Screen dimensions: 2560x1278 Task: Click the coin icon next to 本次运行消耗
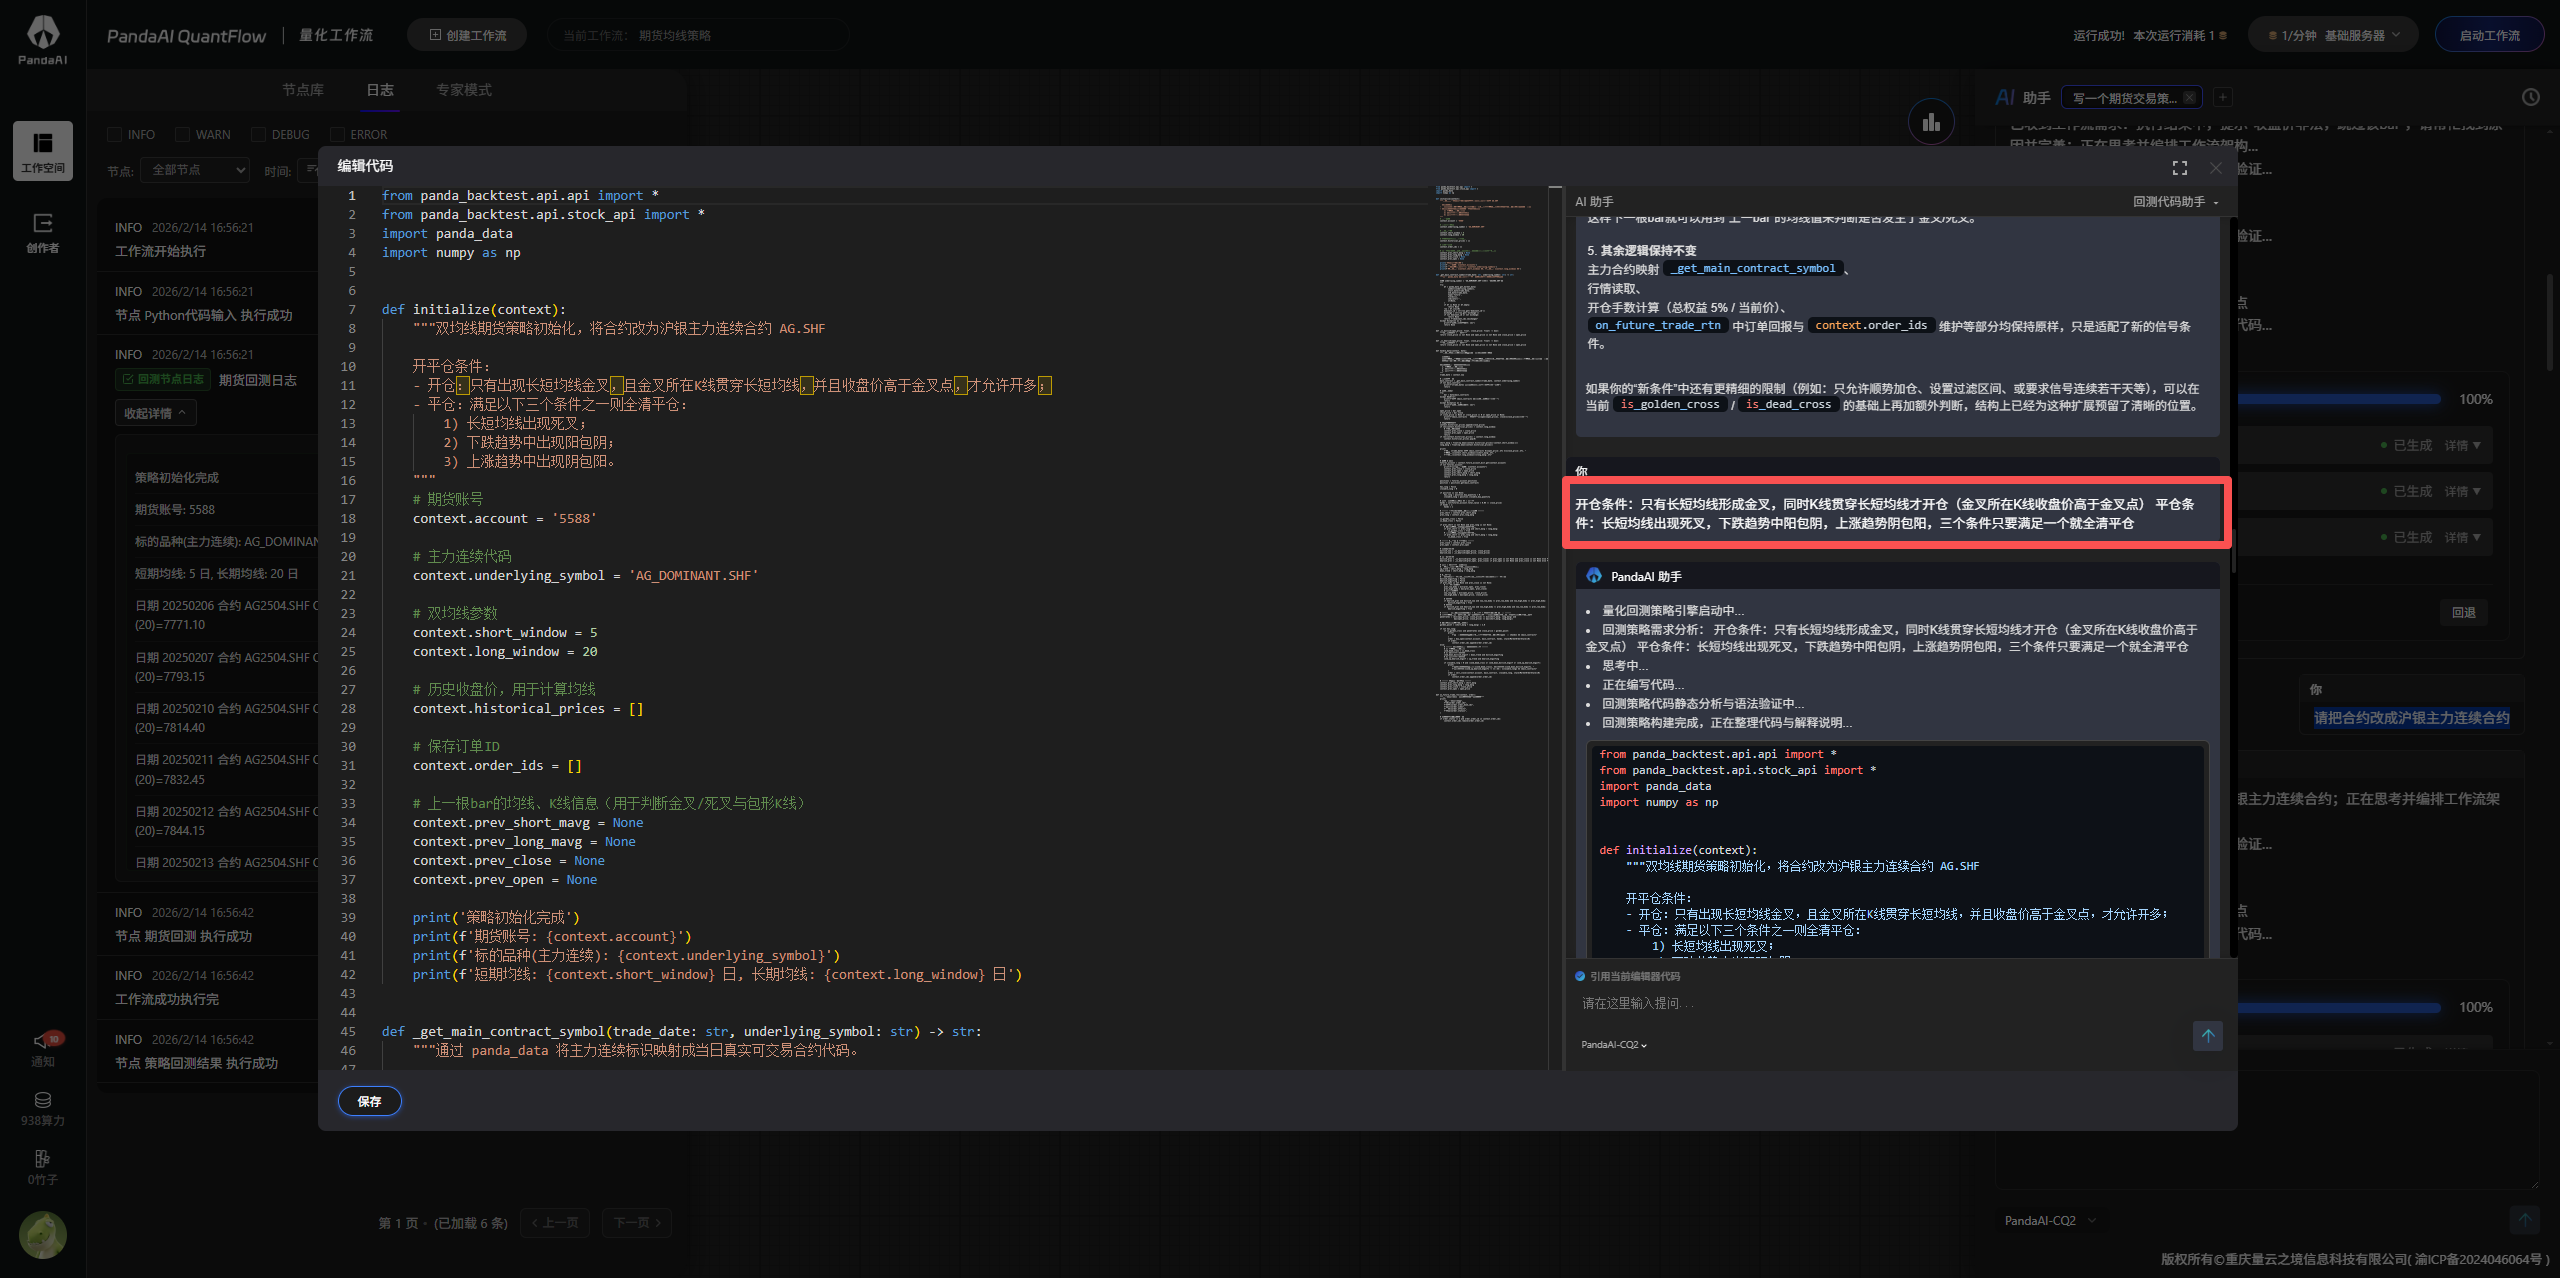coord(2223,35)
